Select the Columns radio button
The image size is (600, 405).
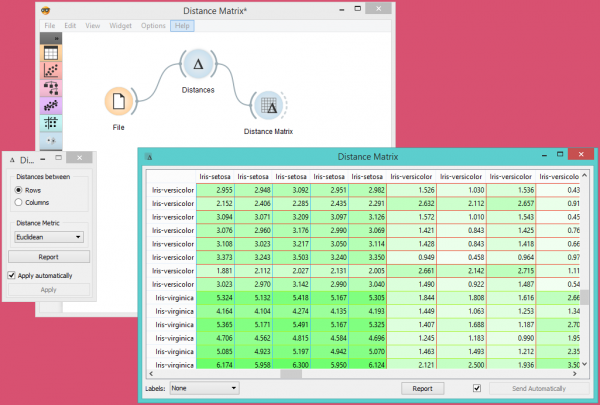[20, 202]
